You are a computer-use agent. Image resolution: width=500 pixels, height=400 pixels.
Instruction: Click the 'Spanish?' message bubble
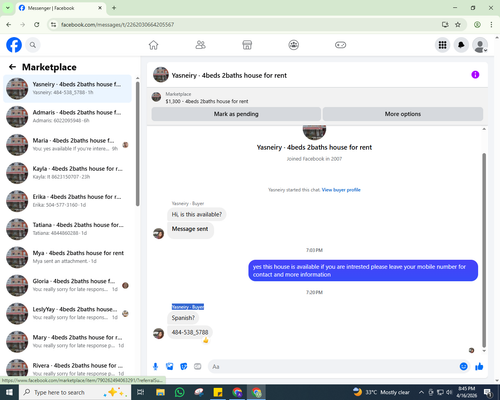[183, 318]
